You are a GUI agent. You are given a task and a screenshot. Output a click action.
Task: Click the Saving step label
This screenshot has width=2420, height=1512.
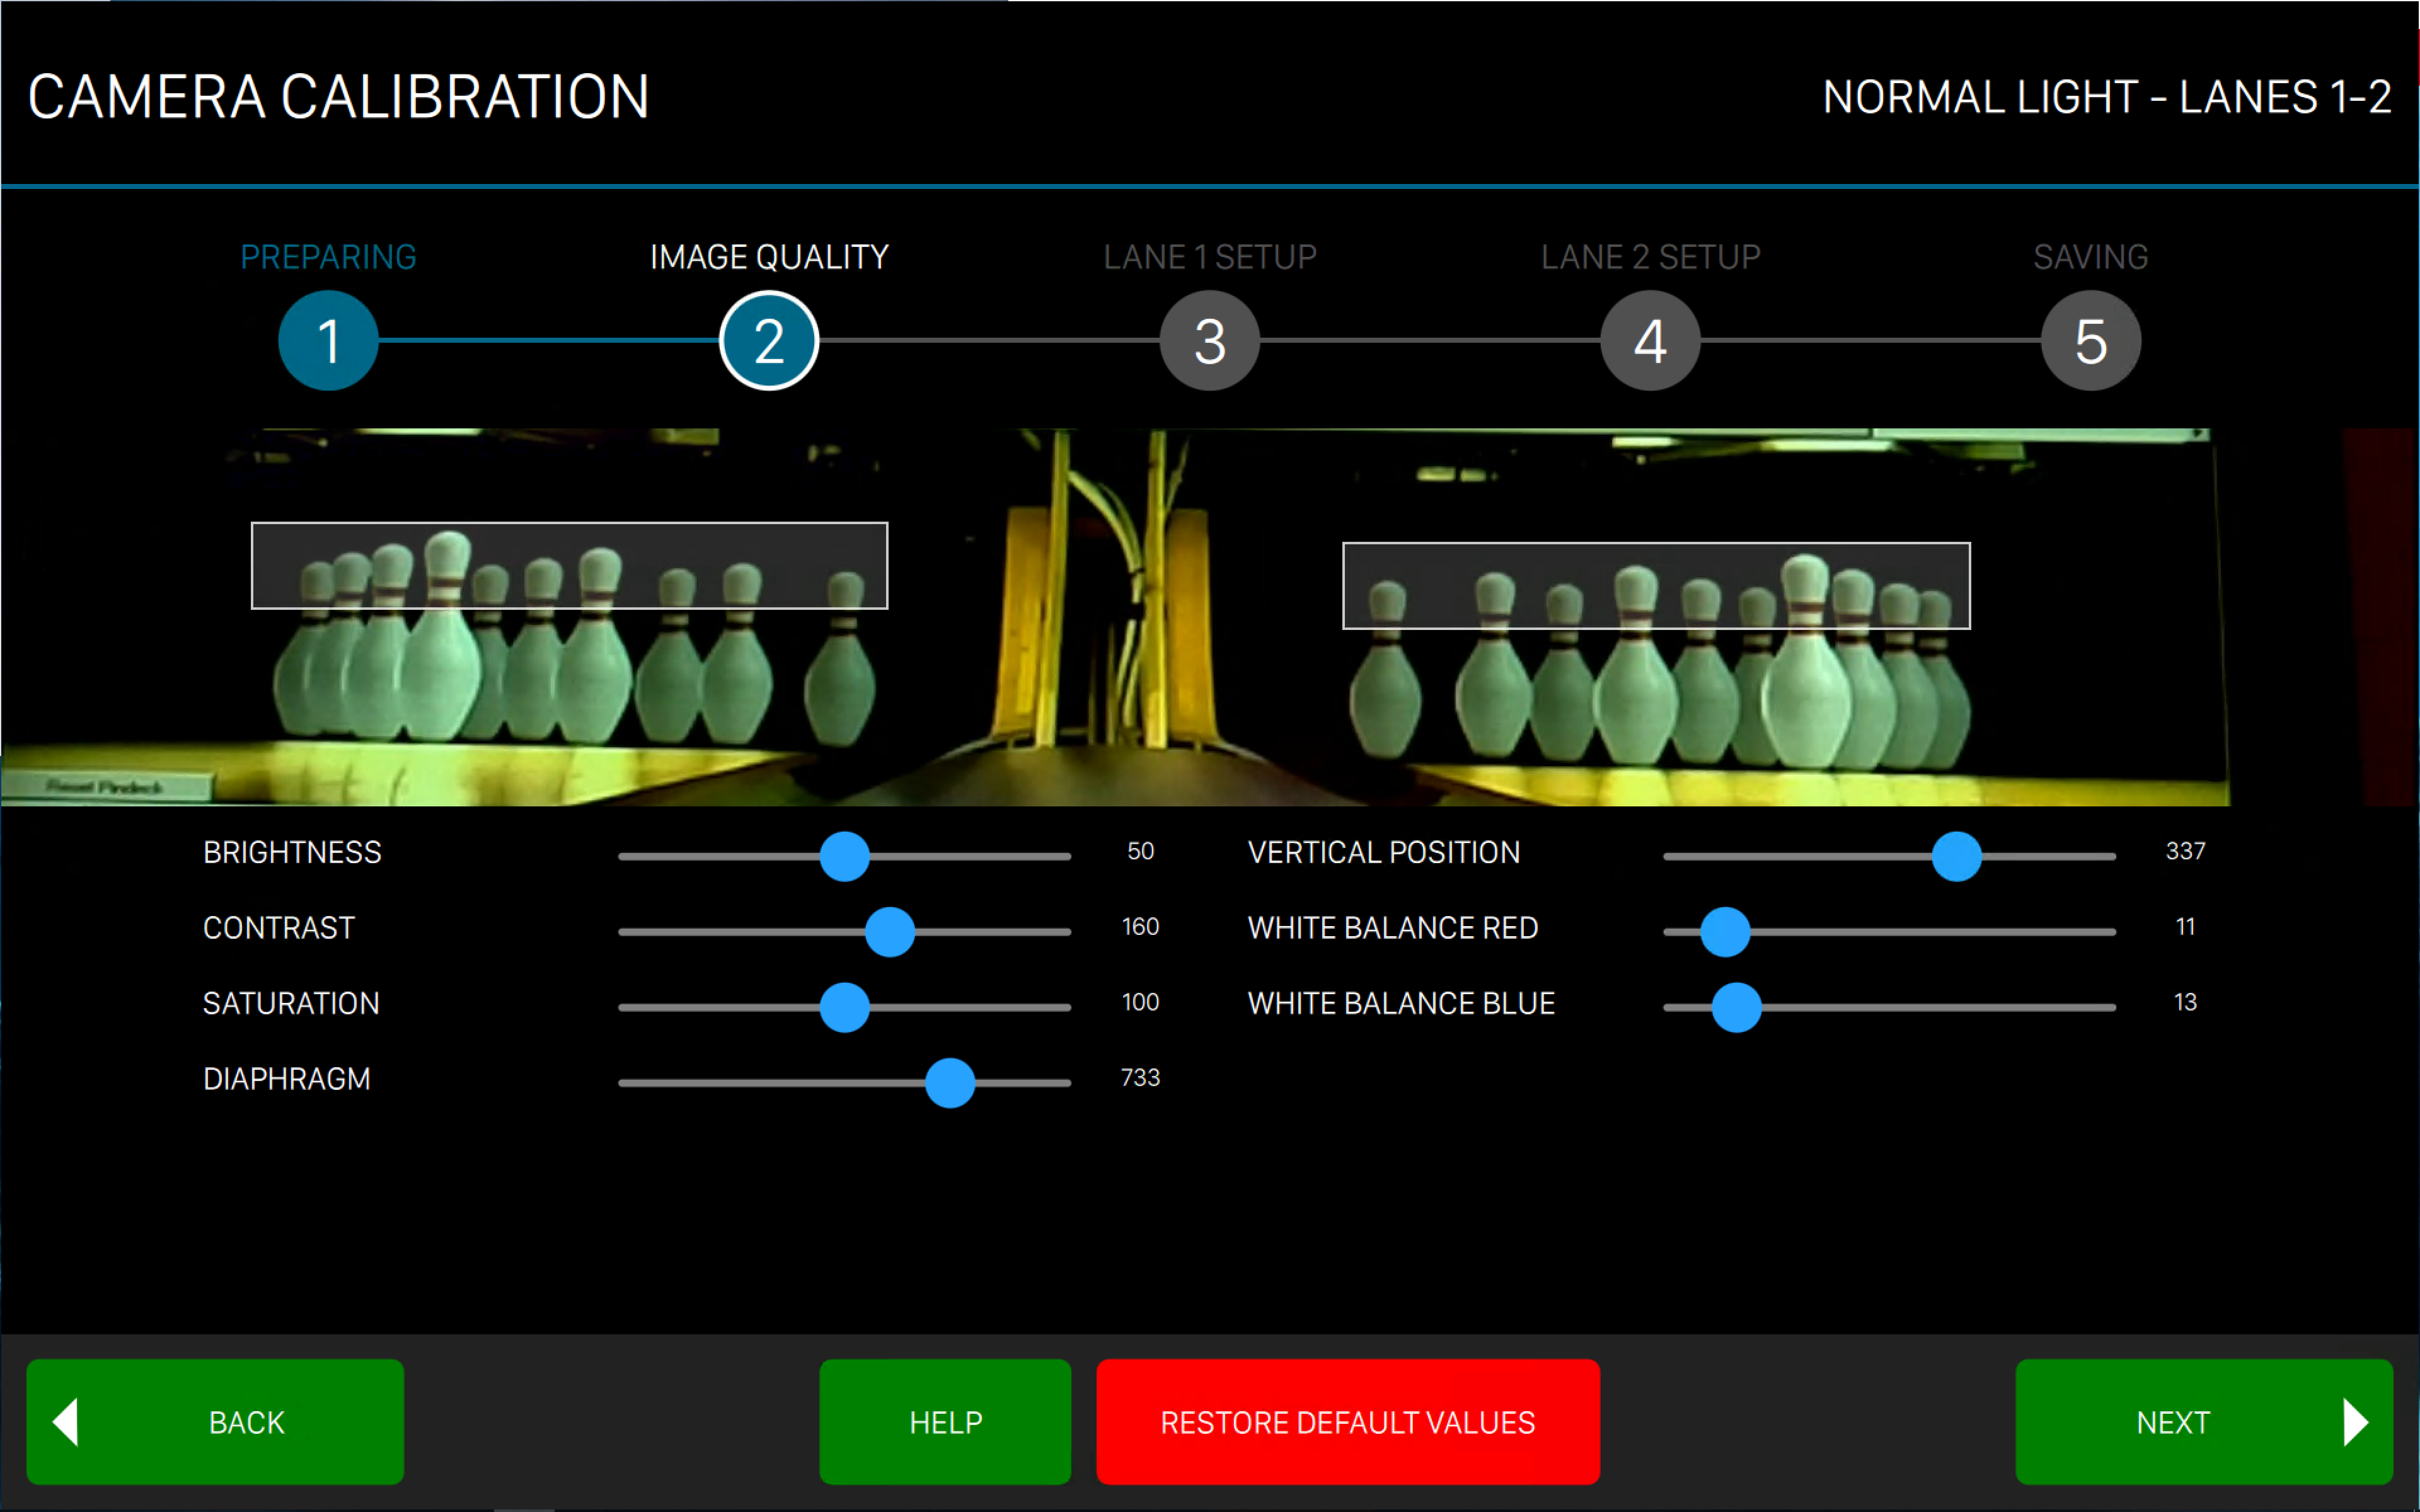[2090, 257]
